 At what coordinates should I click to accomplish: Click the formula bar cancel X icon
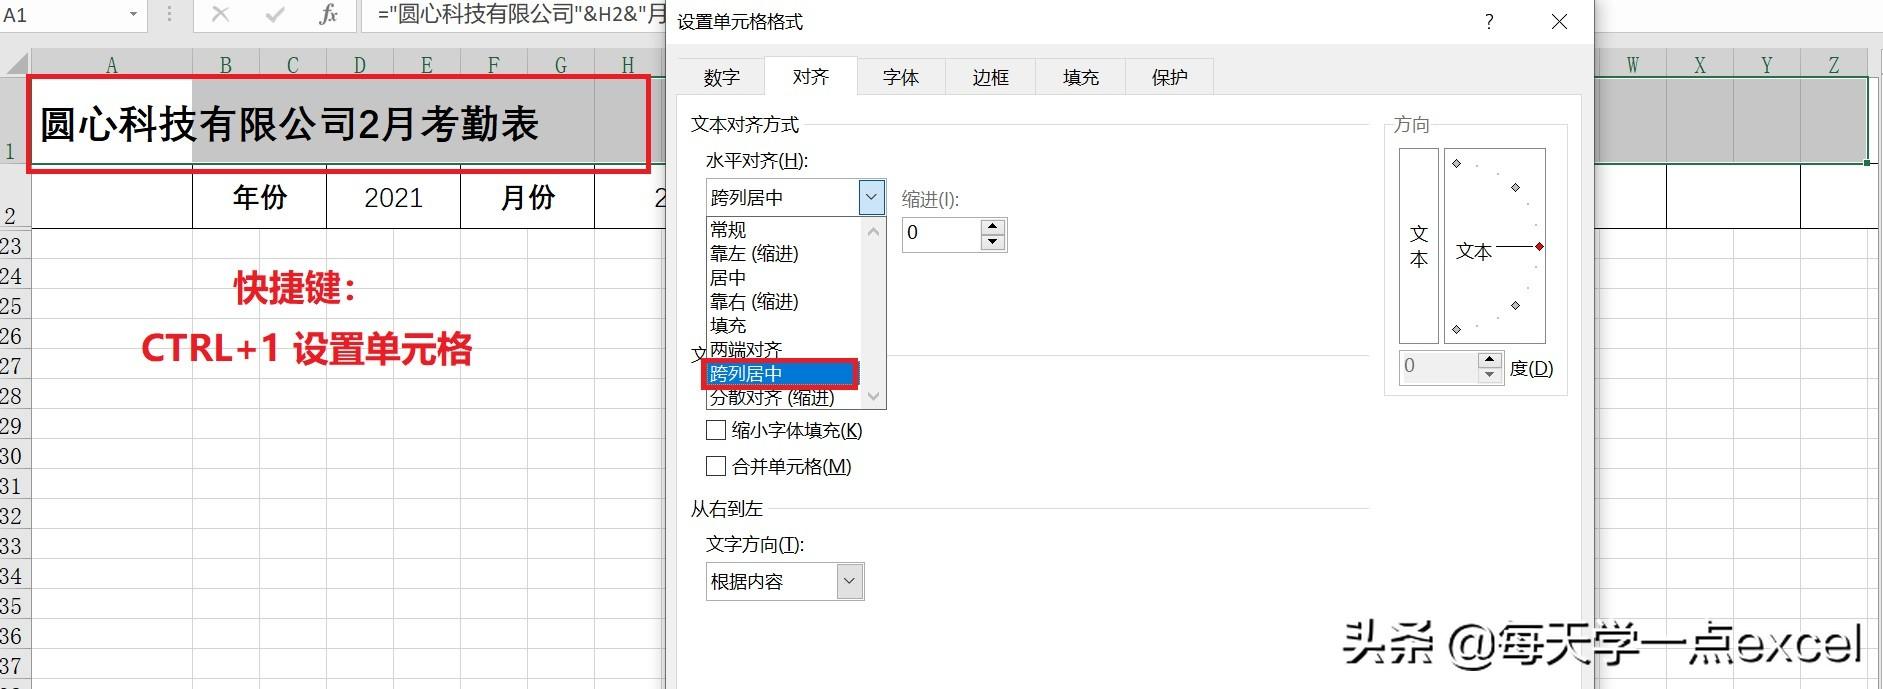220,14
